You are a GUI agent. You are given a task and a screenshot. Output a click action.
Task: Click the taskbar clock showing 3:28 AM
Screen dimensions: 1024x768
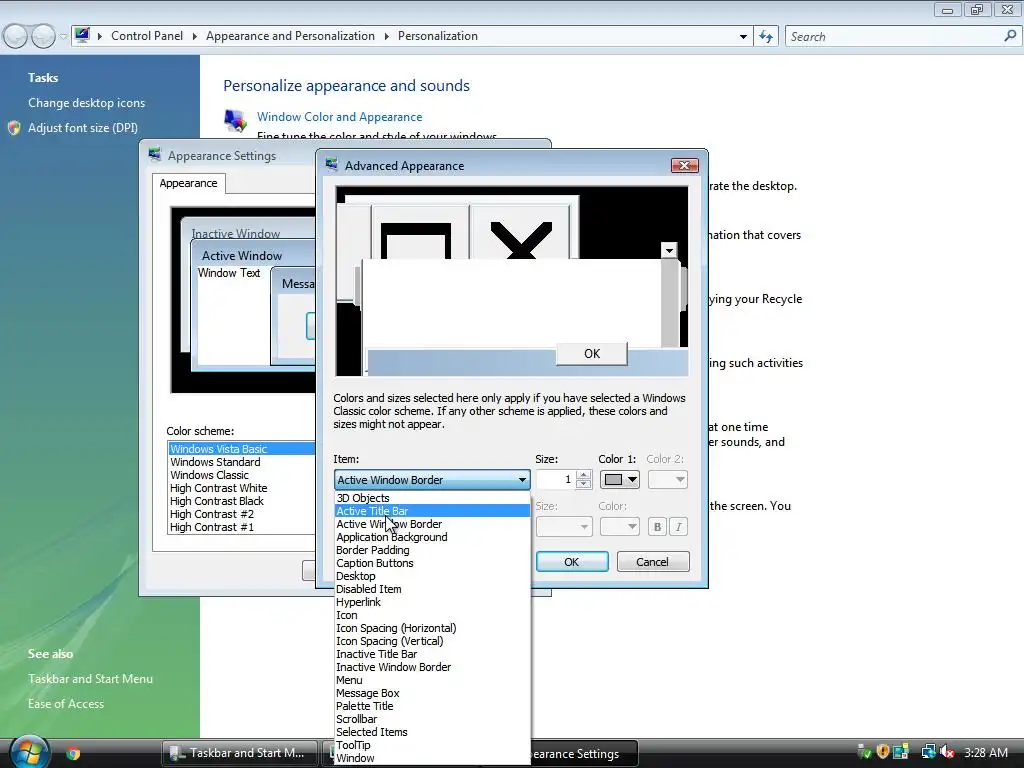(x=985, y=752)
